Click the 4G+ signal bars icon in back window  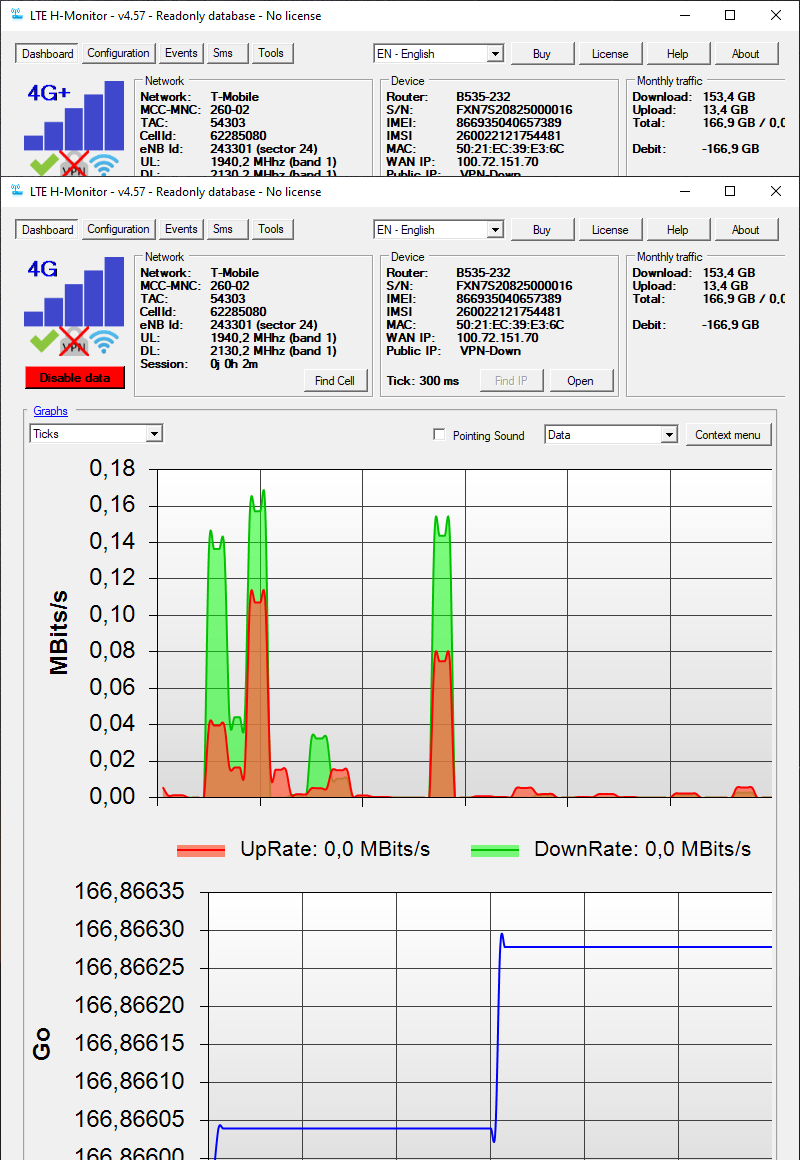(x=74, y=116)
